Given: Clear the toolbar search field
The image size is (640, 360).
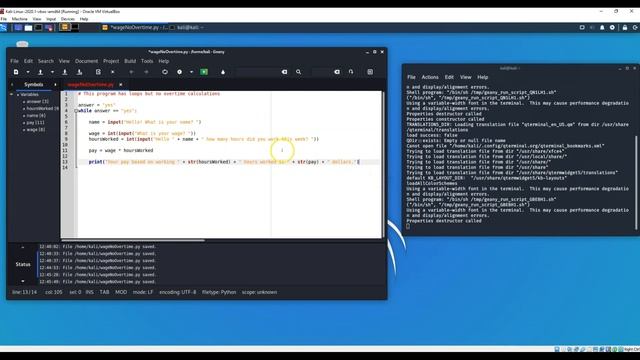Looking at the screenshot, I should [x=284, y=72].
